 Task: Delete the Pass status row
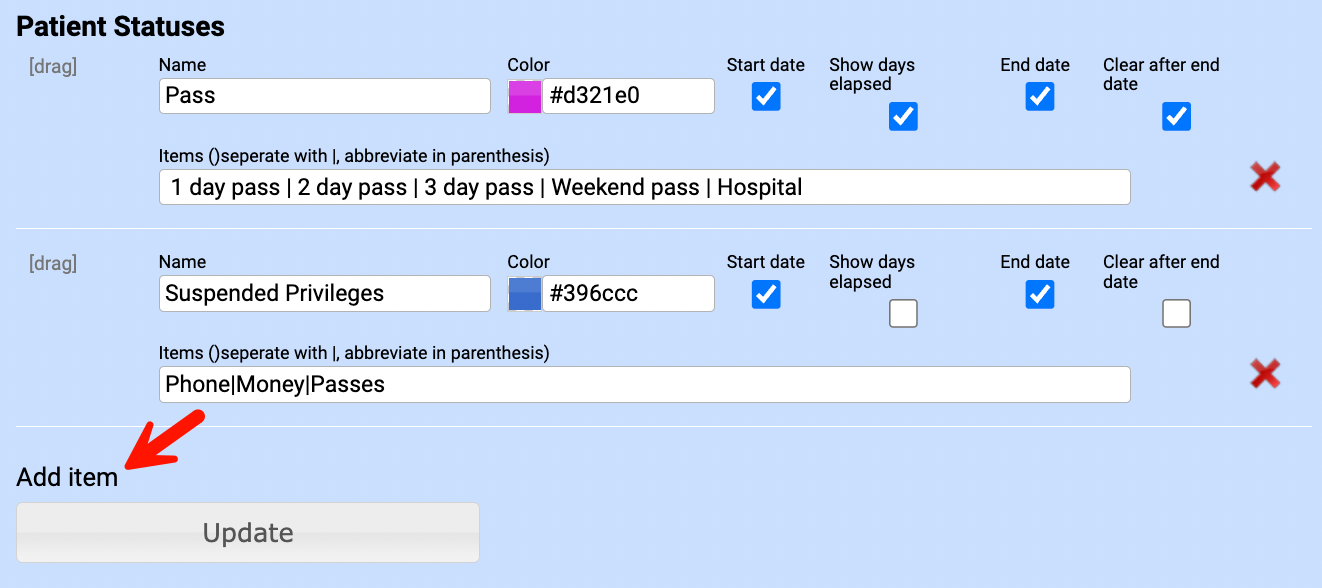point(1265,178)
